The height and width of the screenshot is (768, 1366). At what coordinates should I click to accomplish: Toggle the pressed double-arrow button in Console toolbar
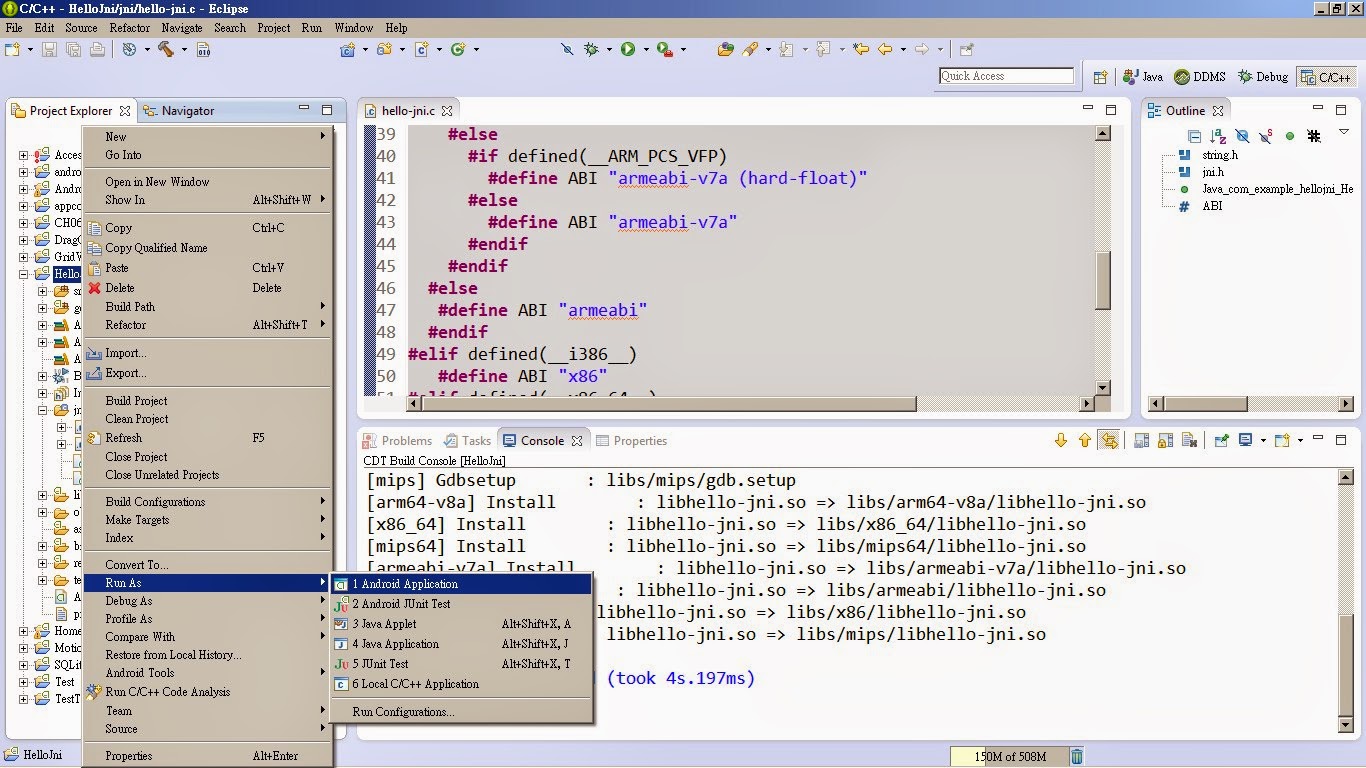[x=1108, y=440]
